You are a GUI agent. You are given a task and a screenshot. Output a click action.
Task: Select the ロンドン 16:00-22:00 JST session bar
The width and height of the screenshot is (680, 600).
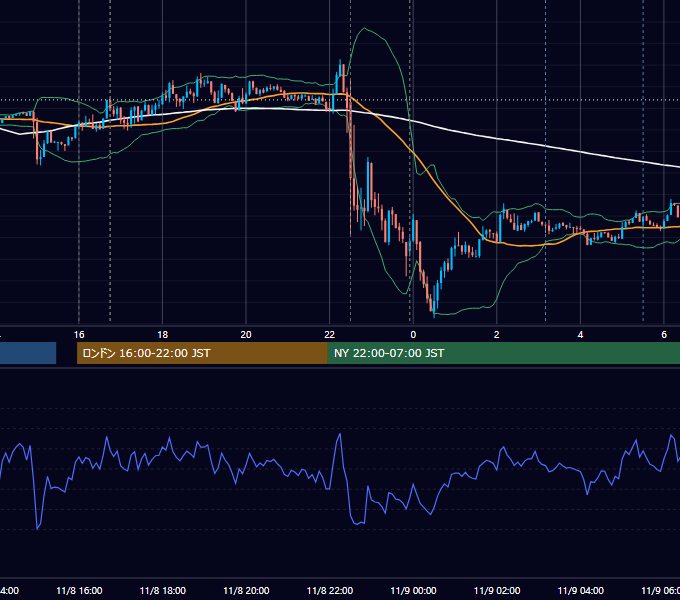[x=202, y=353]
